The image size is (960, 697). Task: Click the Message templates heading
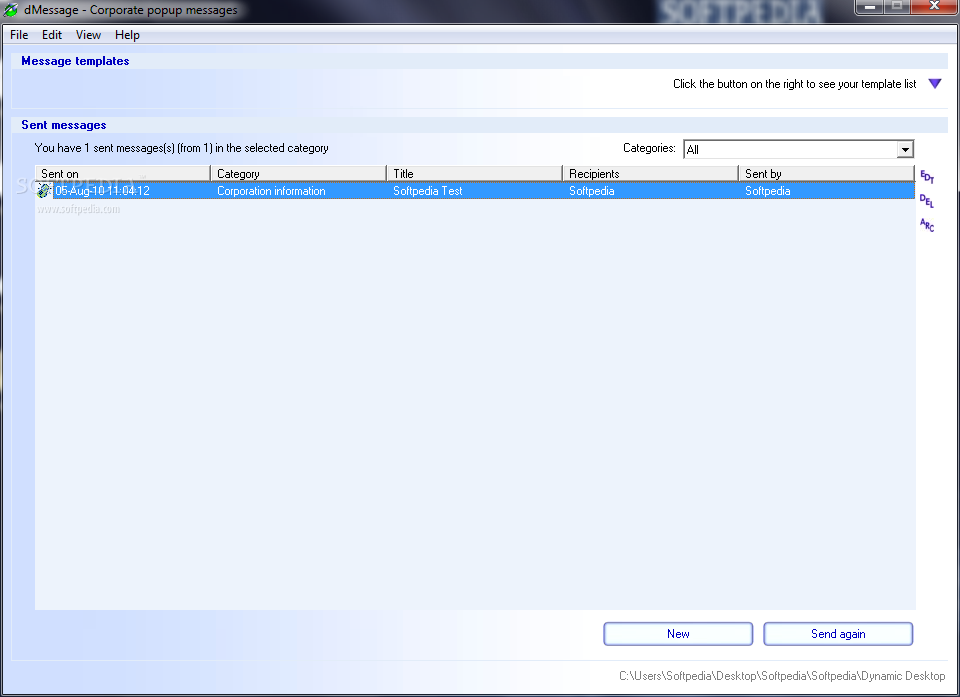75,61
